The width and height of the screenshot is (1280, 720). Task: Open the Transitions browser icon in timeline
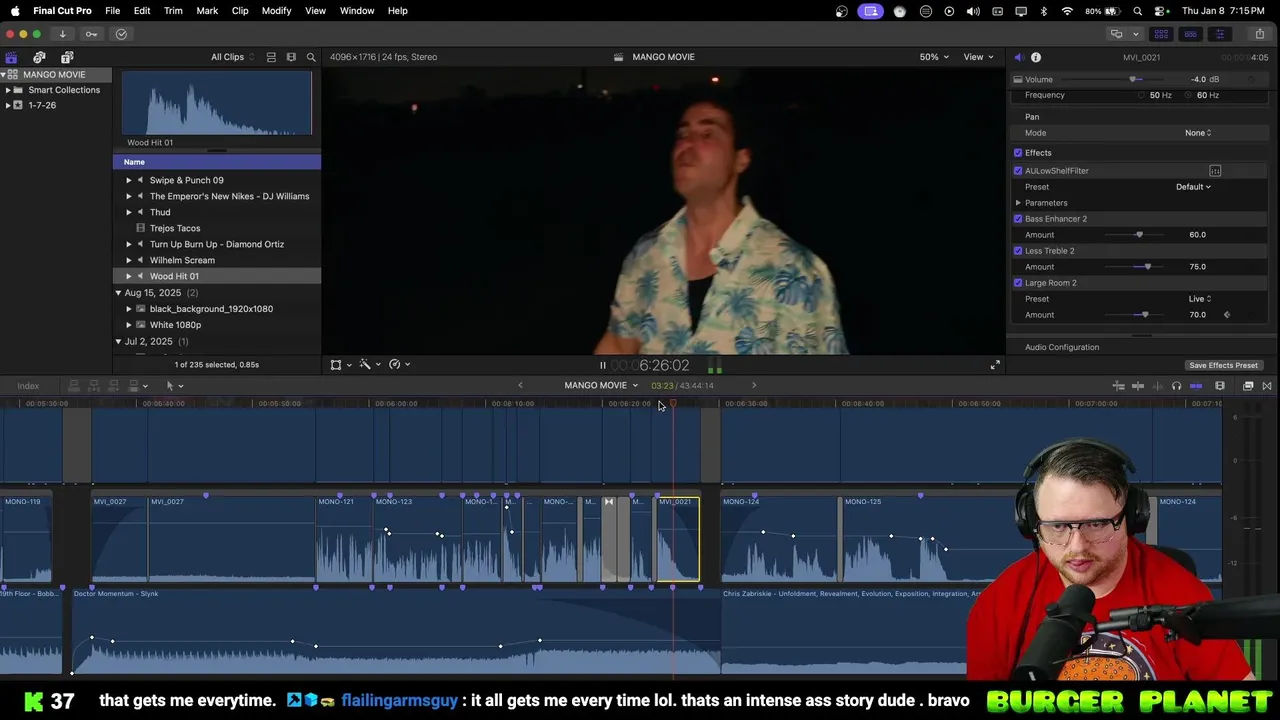(x=1267, y=386)
